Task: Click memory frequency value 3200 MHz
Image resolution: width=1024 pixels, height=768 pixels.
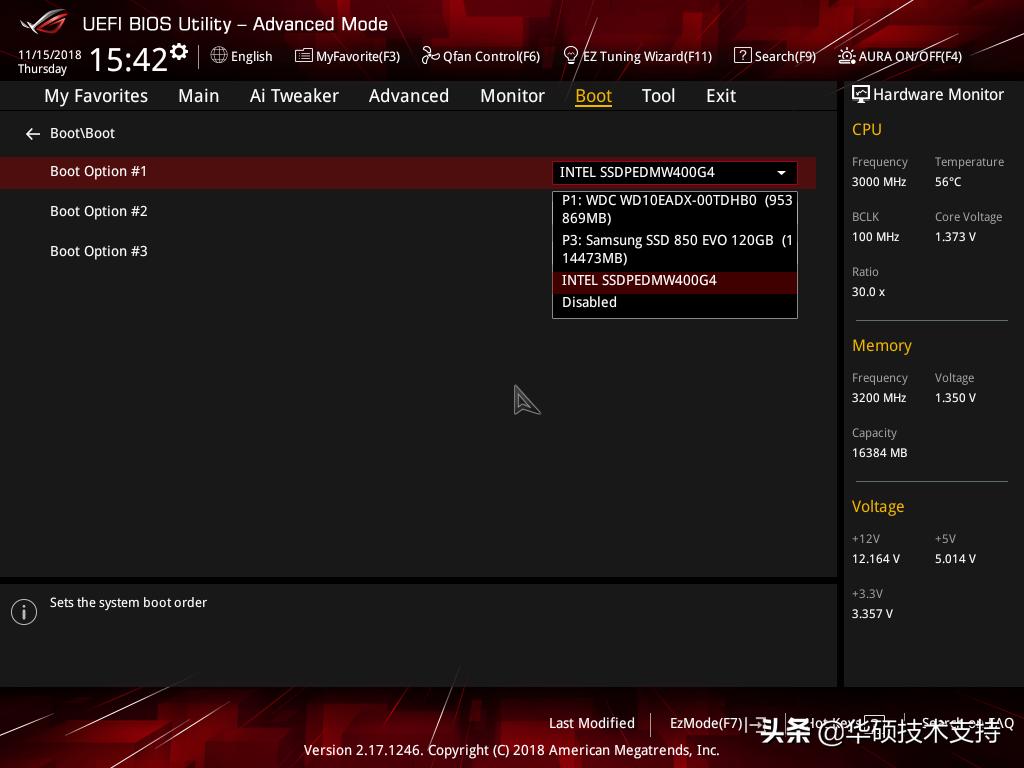Action: [x=878, y=398]
